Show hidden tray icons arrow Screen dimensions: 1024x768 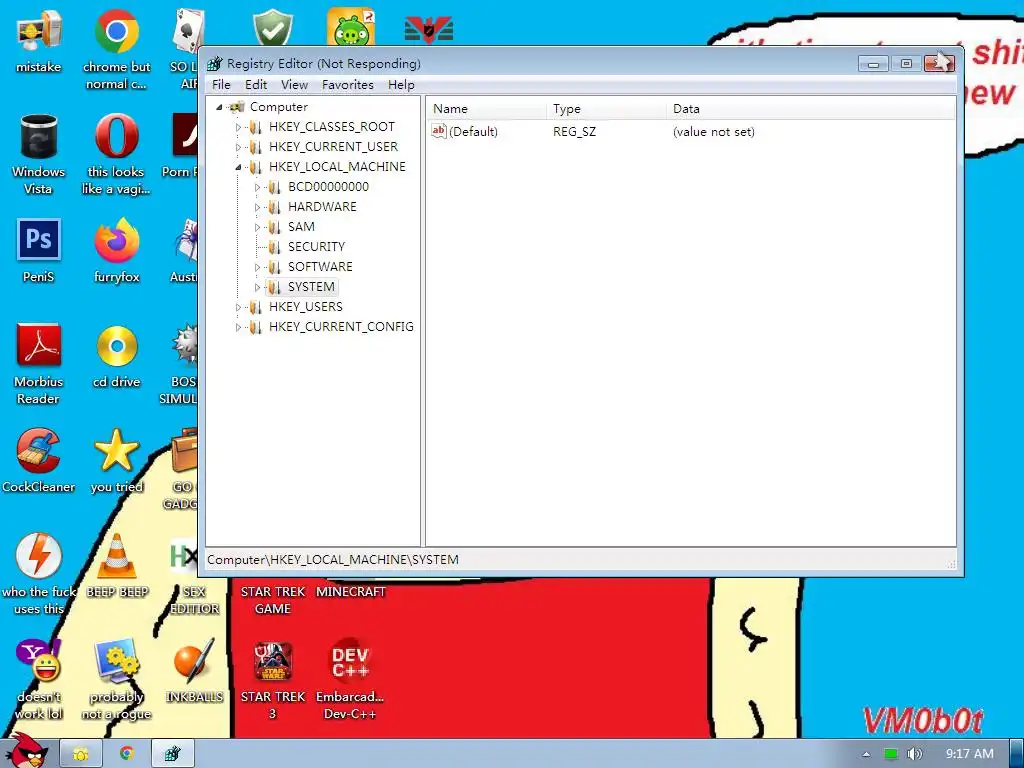pyautogui.click(x=866, y=754)
